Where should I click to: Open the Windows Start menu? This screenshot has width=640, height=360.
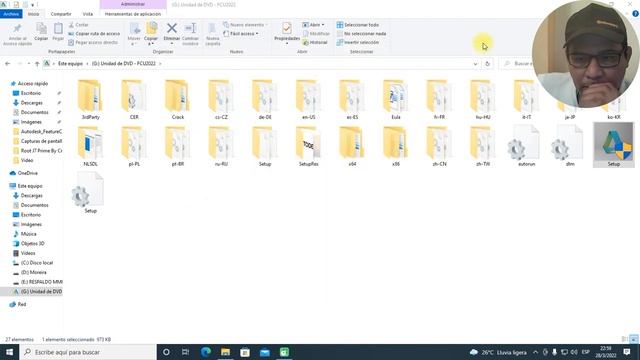coord(9,352)
